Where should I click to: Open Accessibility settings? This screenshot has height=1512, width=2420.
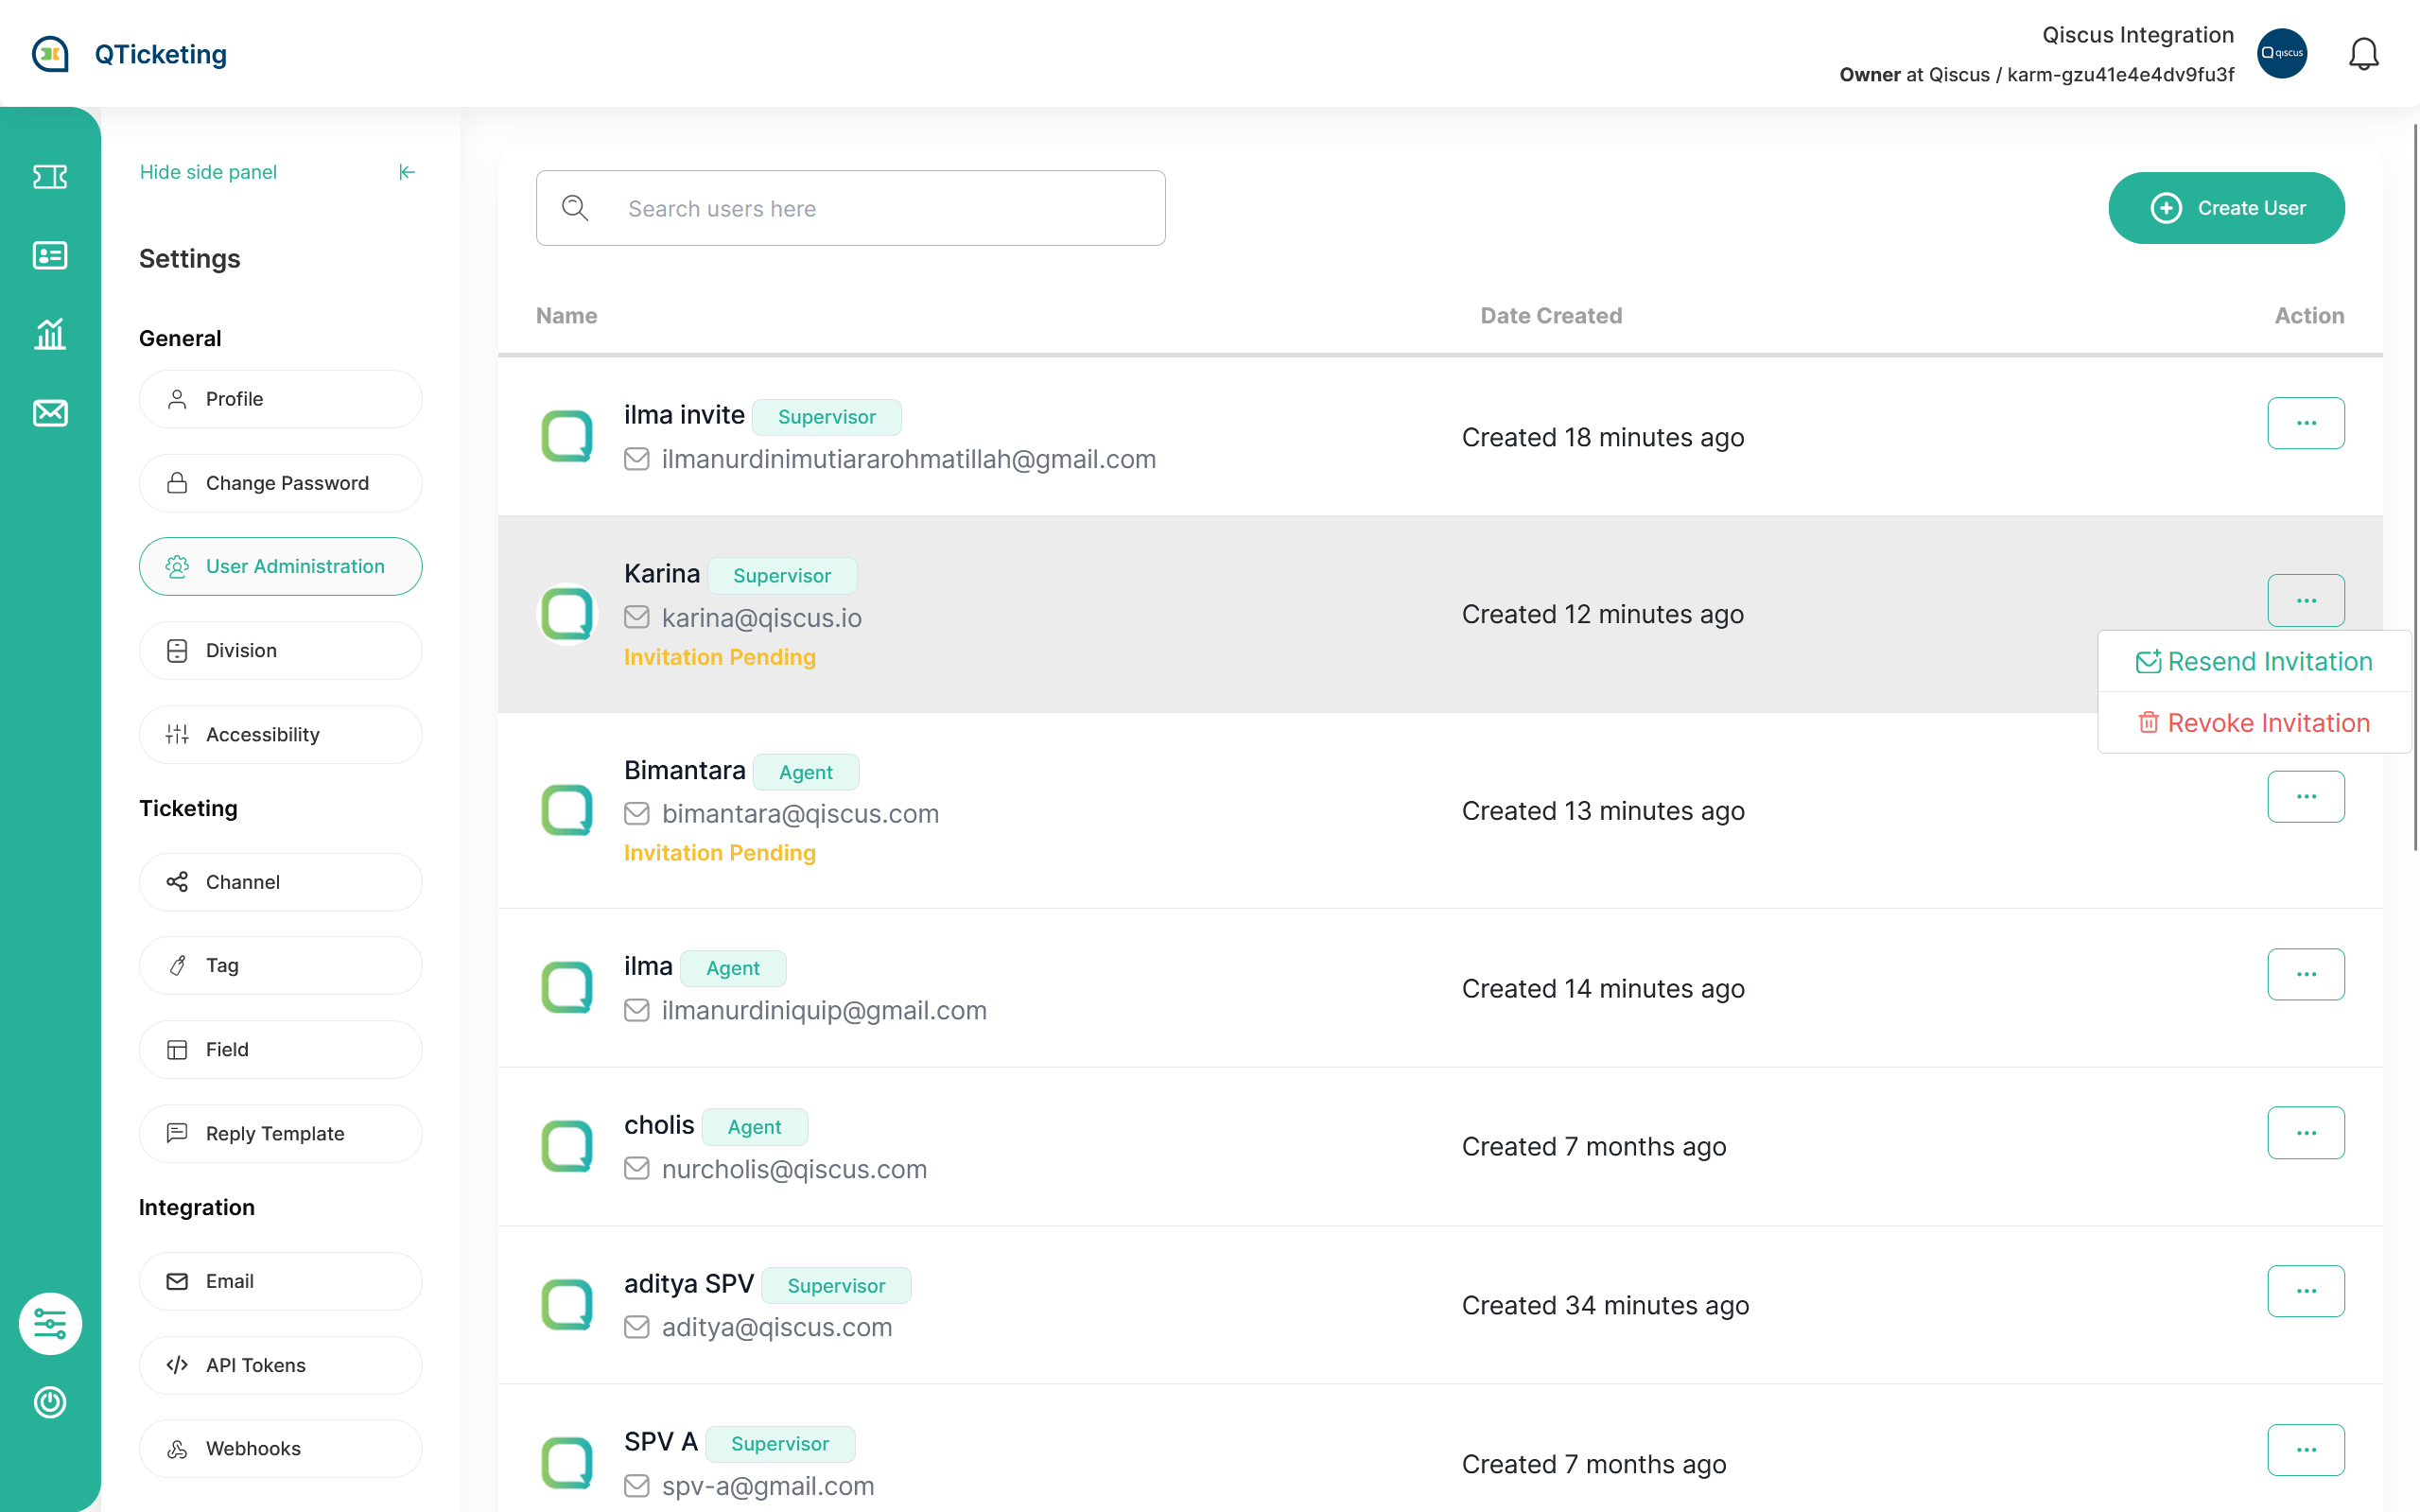(281, 734)
